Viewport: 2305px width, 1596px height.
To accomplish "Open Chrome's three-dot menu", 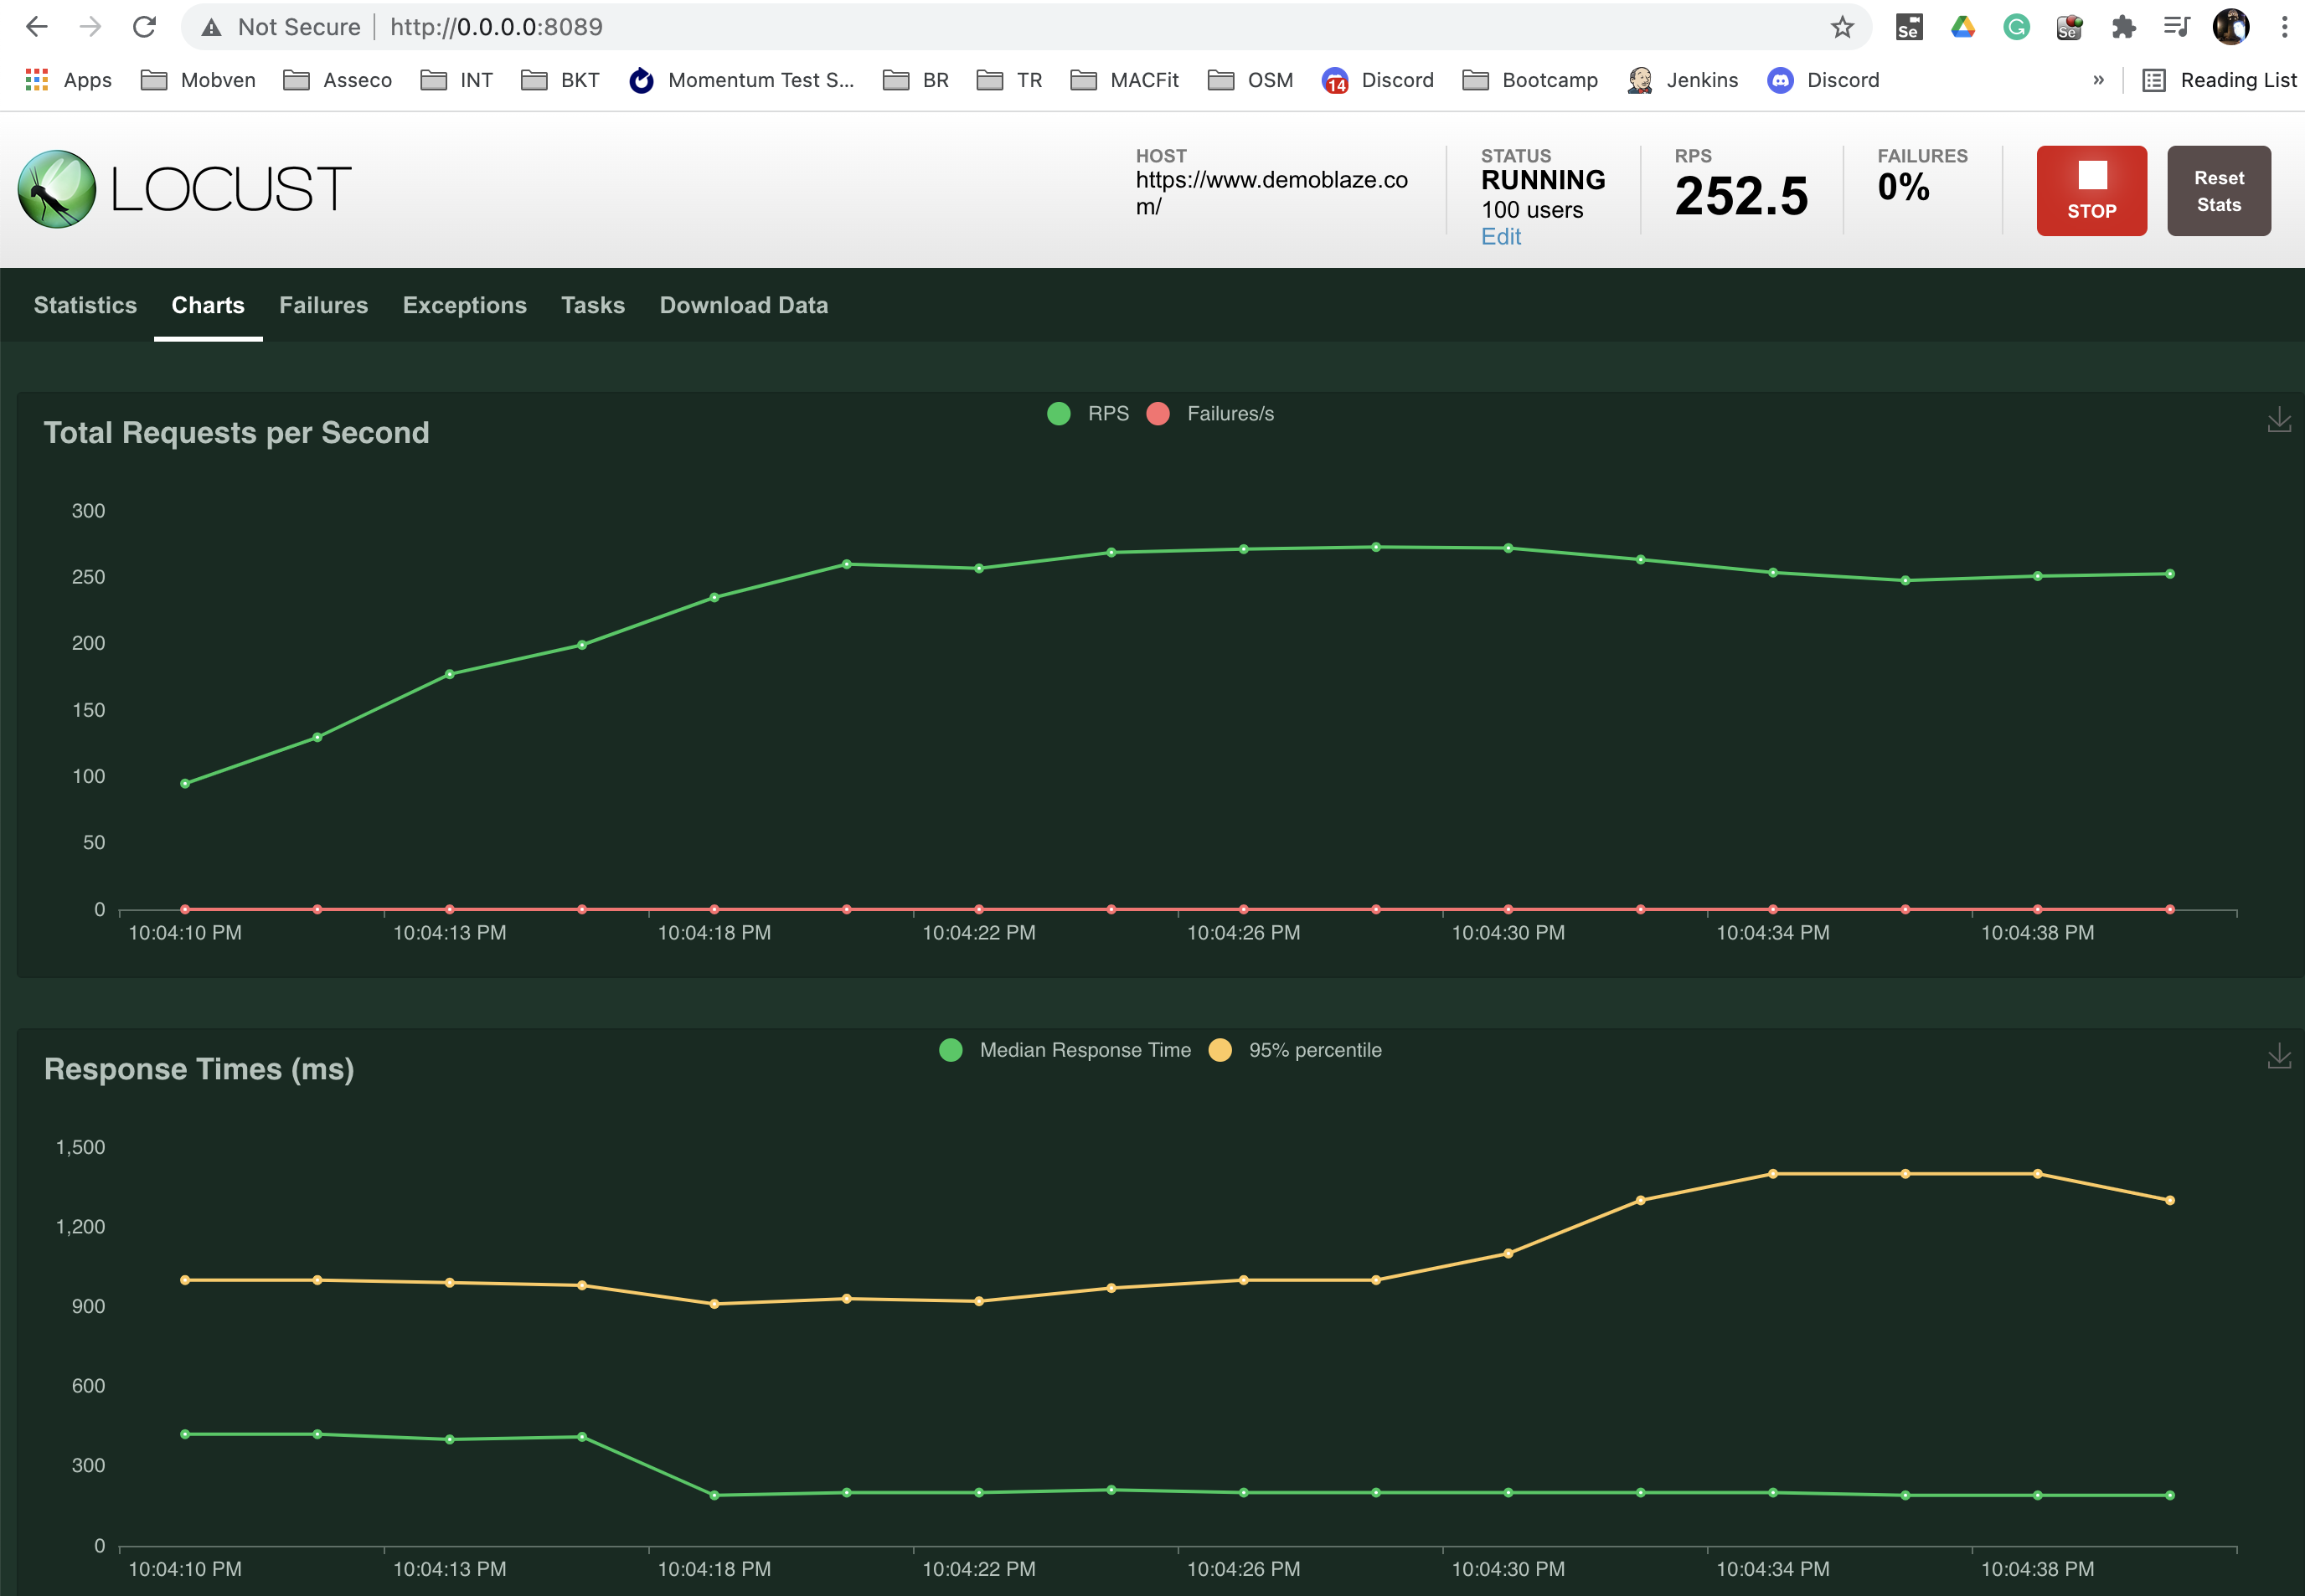I will coord(2283,27).
